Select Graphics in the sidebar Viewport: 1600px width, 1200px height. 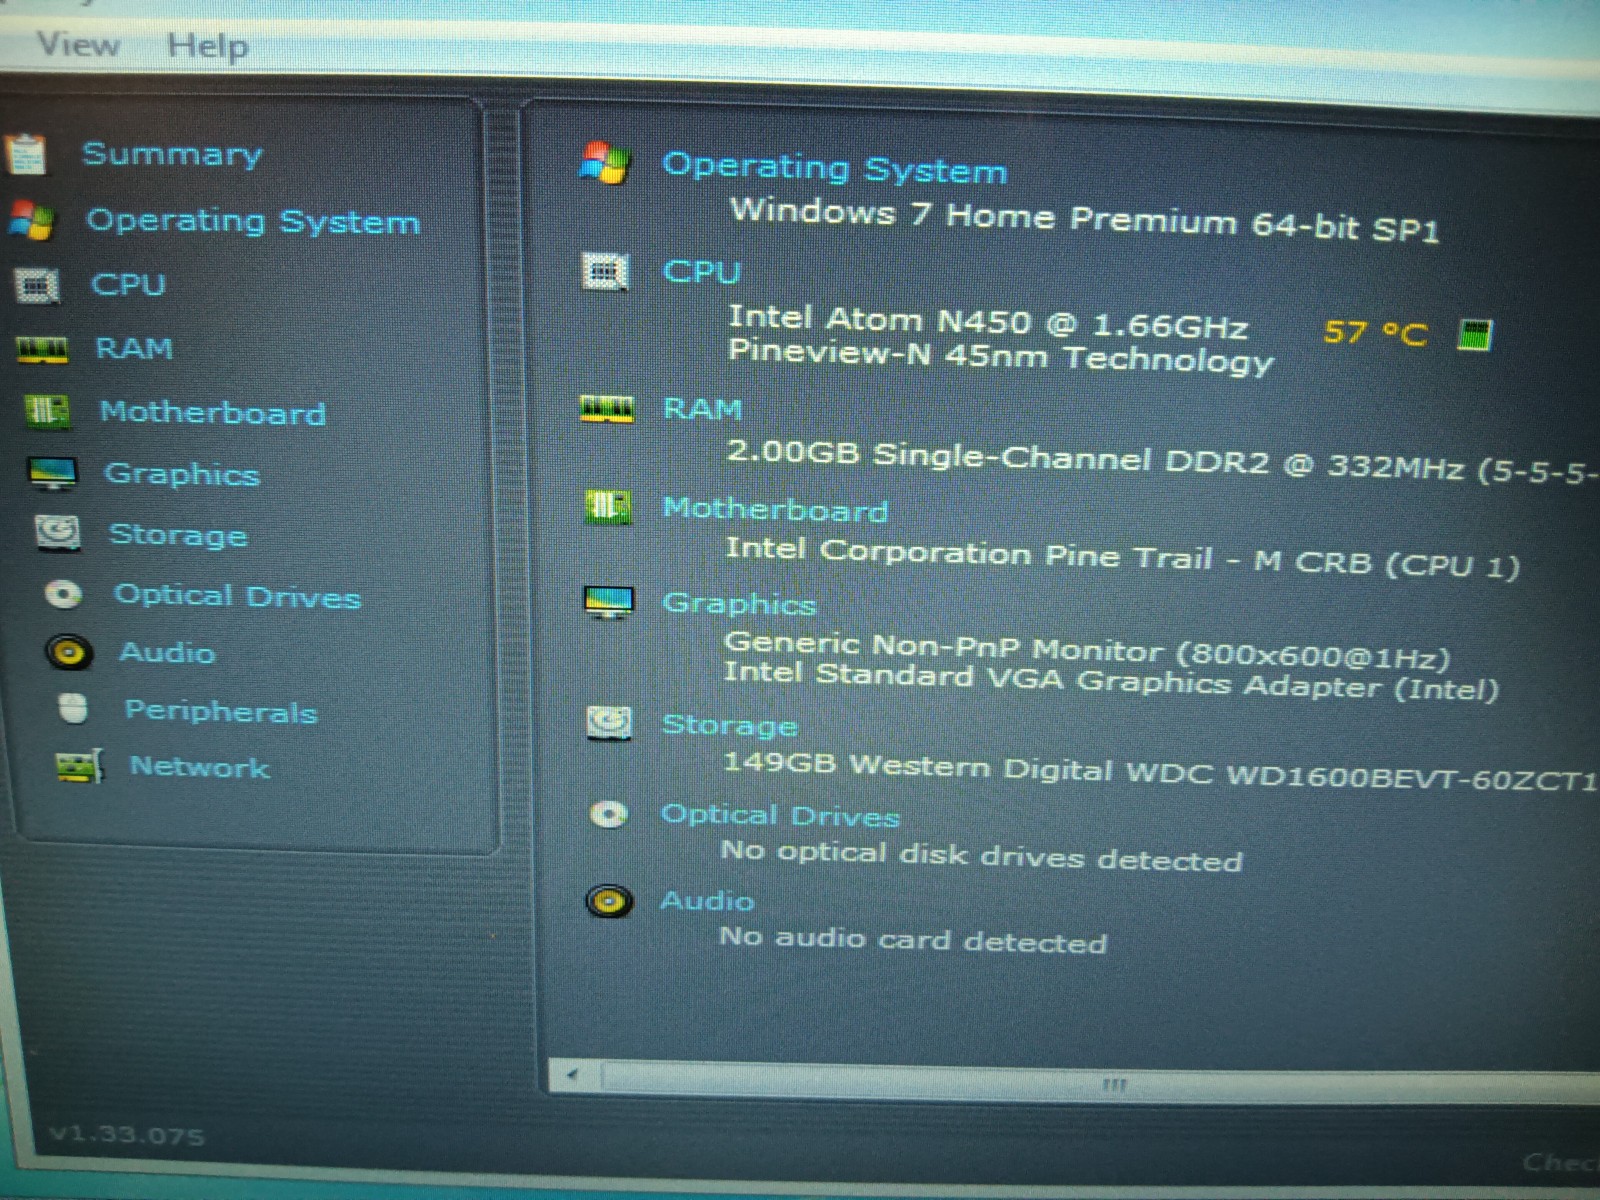[182, 474]
